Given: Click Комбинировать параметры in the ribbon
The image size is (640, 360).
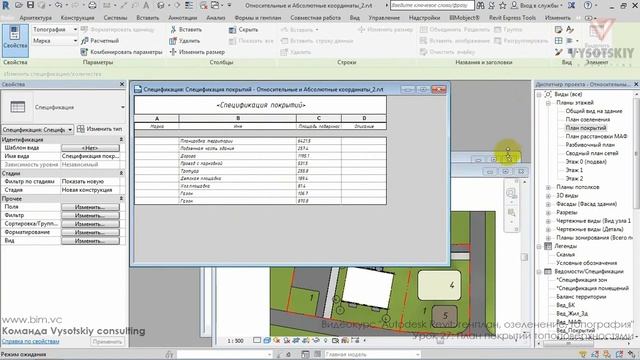Looking at the screenshot, I should tap(122, 52).
